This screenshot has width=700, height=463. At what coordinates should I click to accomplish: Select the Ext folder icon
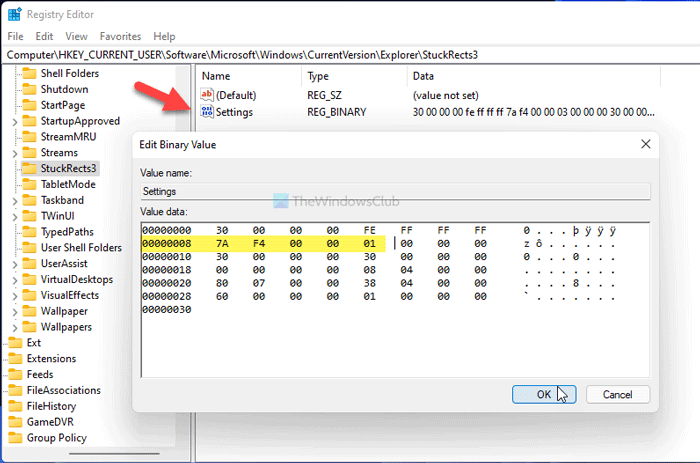(15, 343)
